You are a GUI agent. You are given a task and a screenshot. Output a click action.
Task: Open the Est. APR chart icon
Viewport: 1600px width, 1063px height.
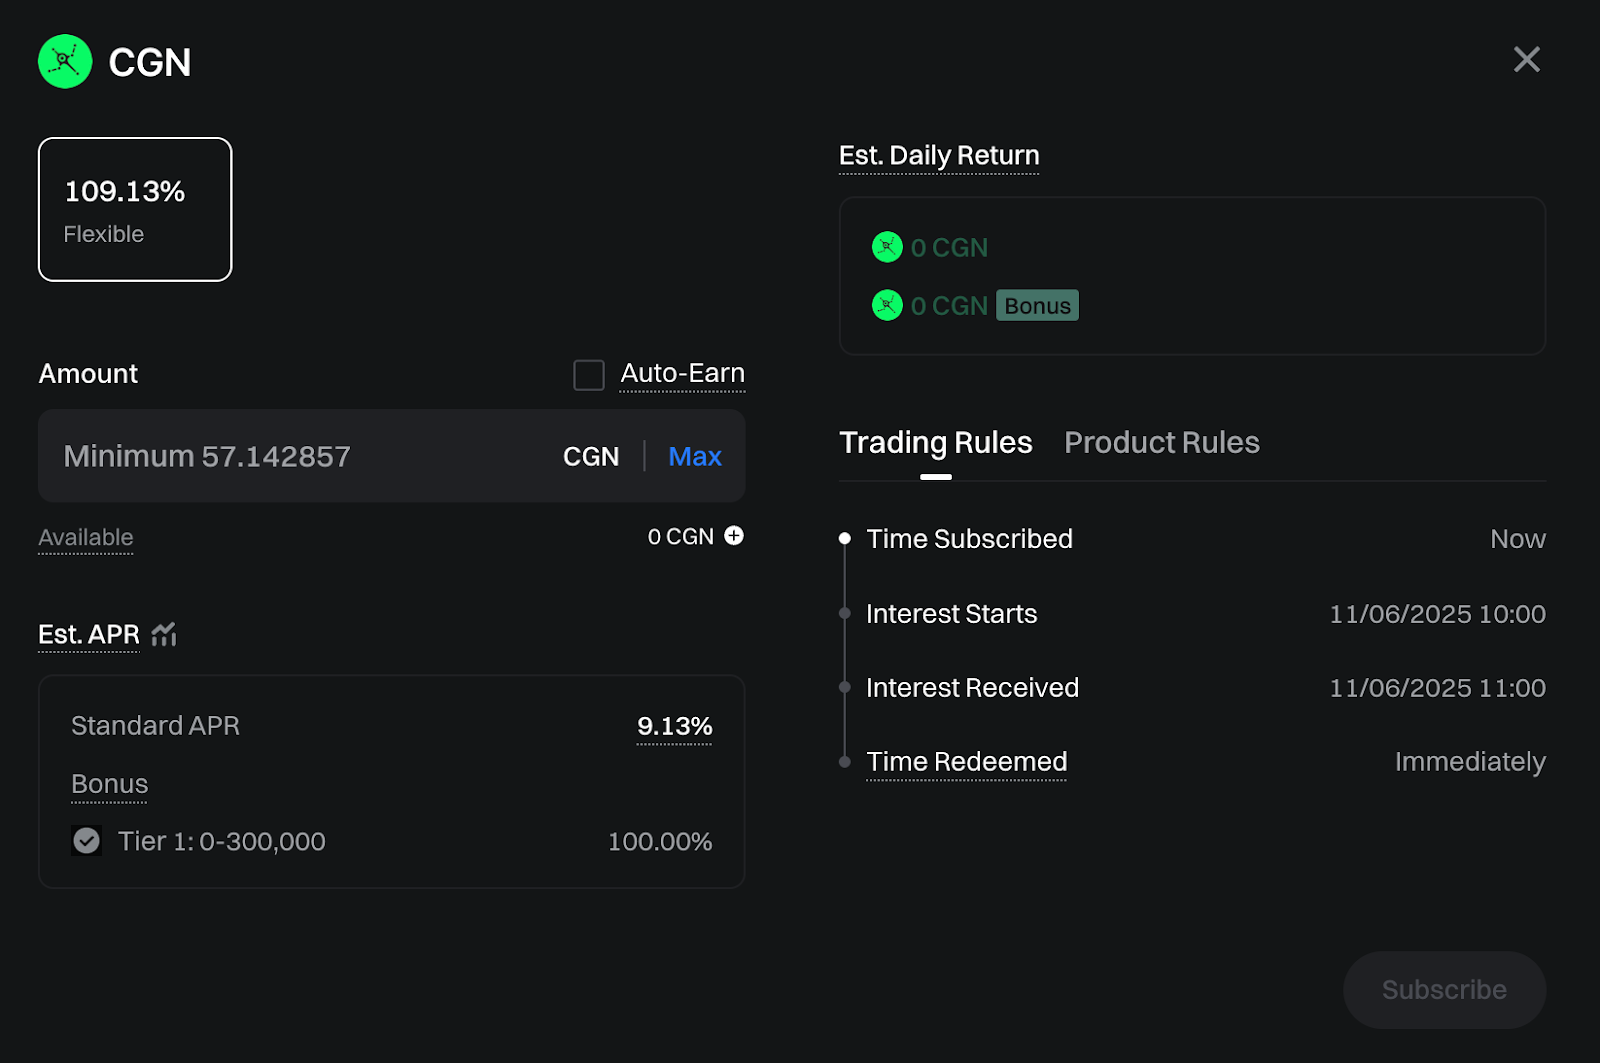pyautogui.click(x=164, y=634)
